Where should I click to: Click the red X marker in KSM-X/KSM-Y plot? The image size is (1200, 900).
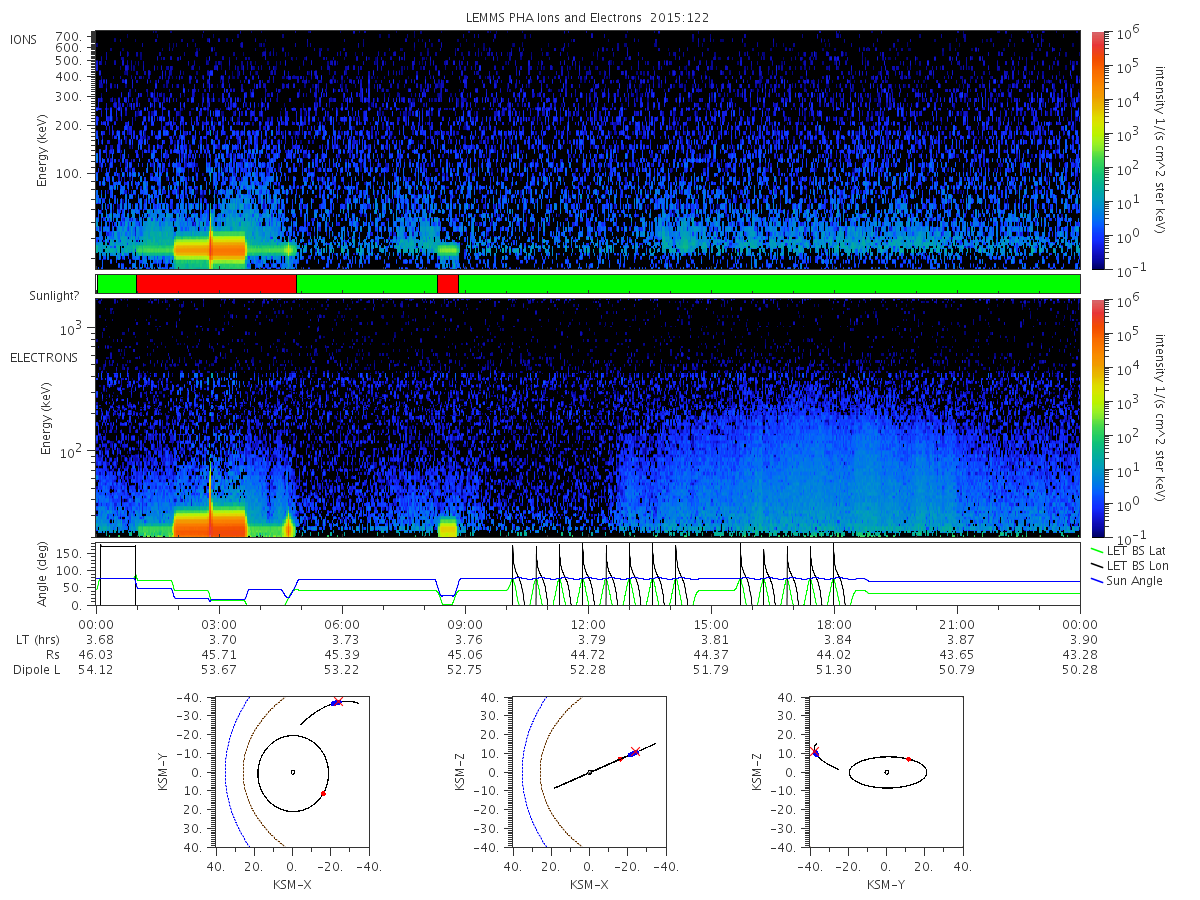click(338, 701)
